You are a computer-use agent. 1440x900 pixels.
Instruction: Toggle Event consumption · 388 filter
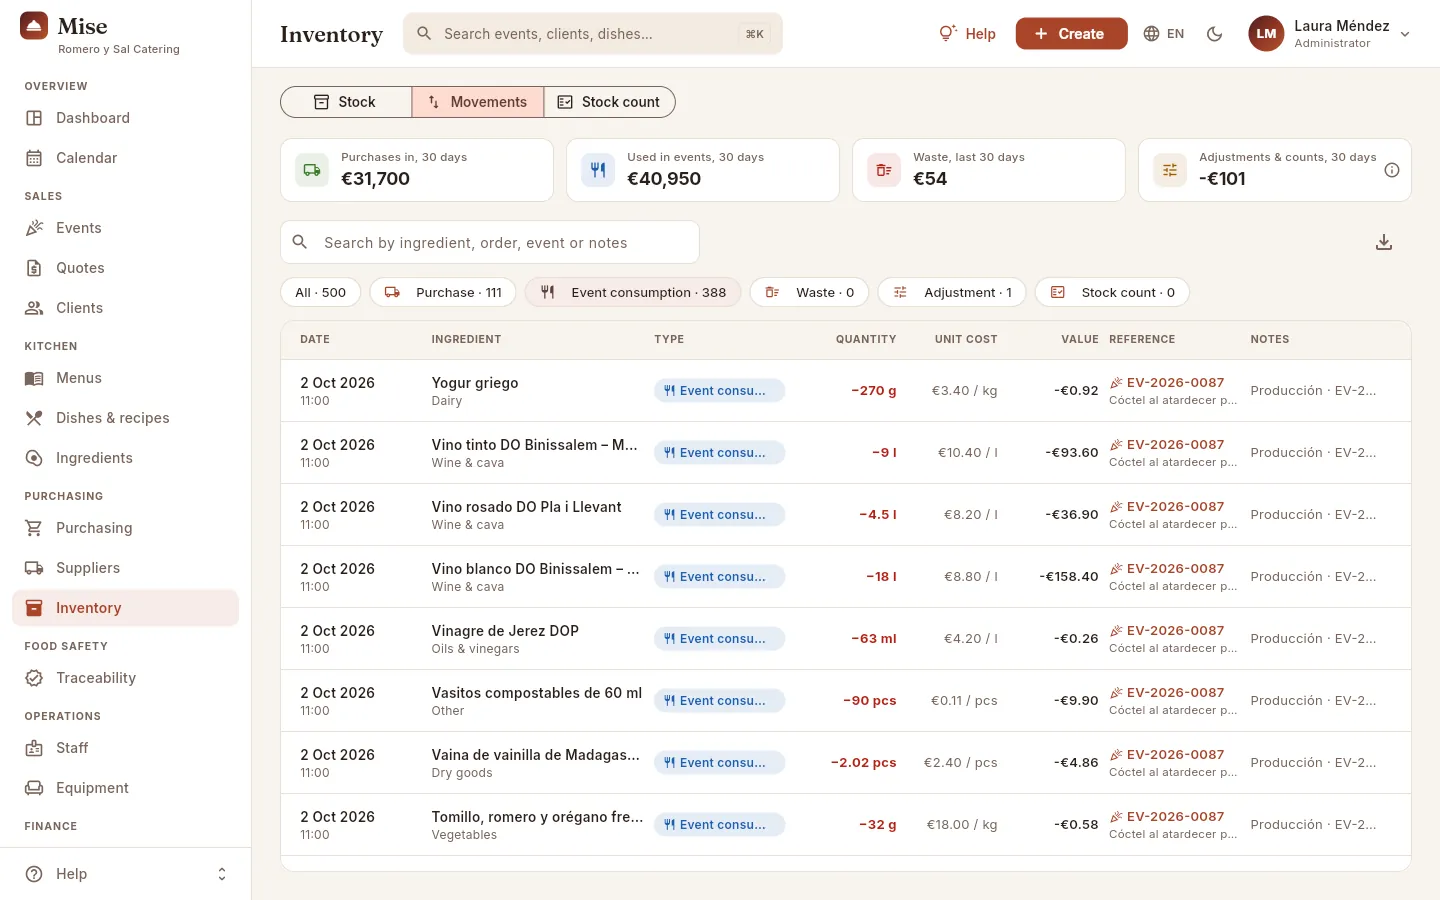(633, 292)
